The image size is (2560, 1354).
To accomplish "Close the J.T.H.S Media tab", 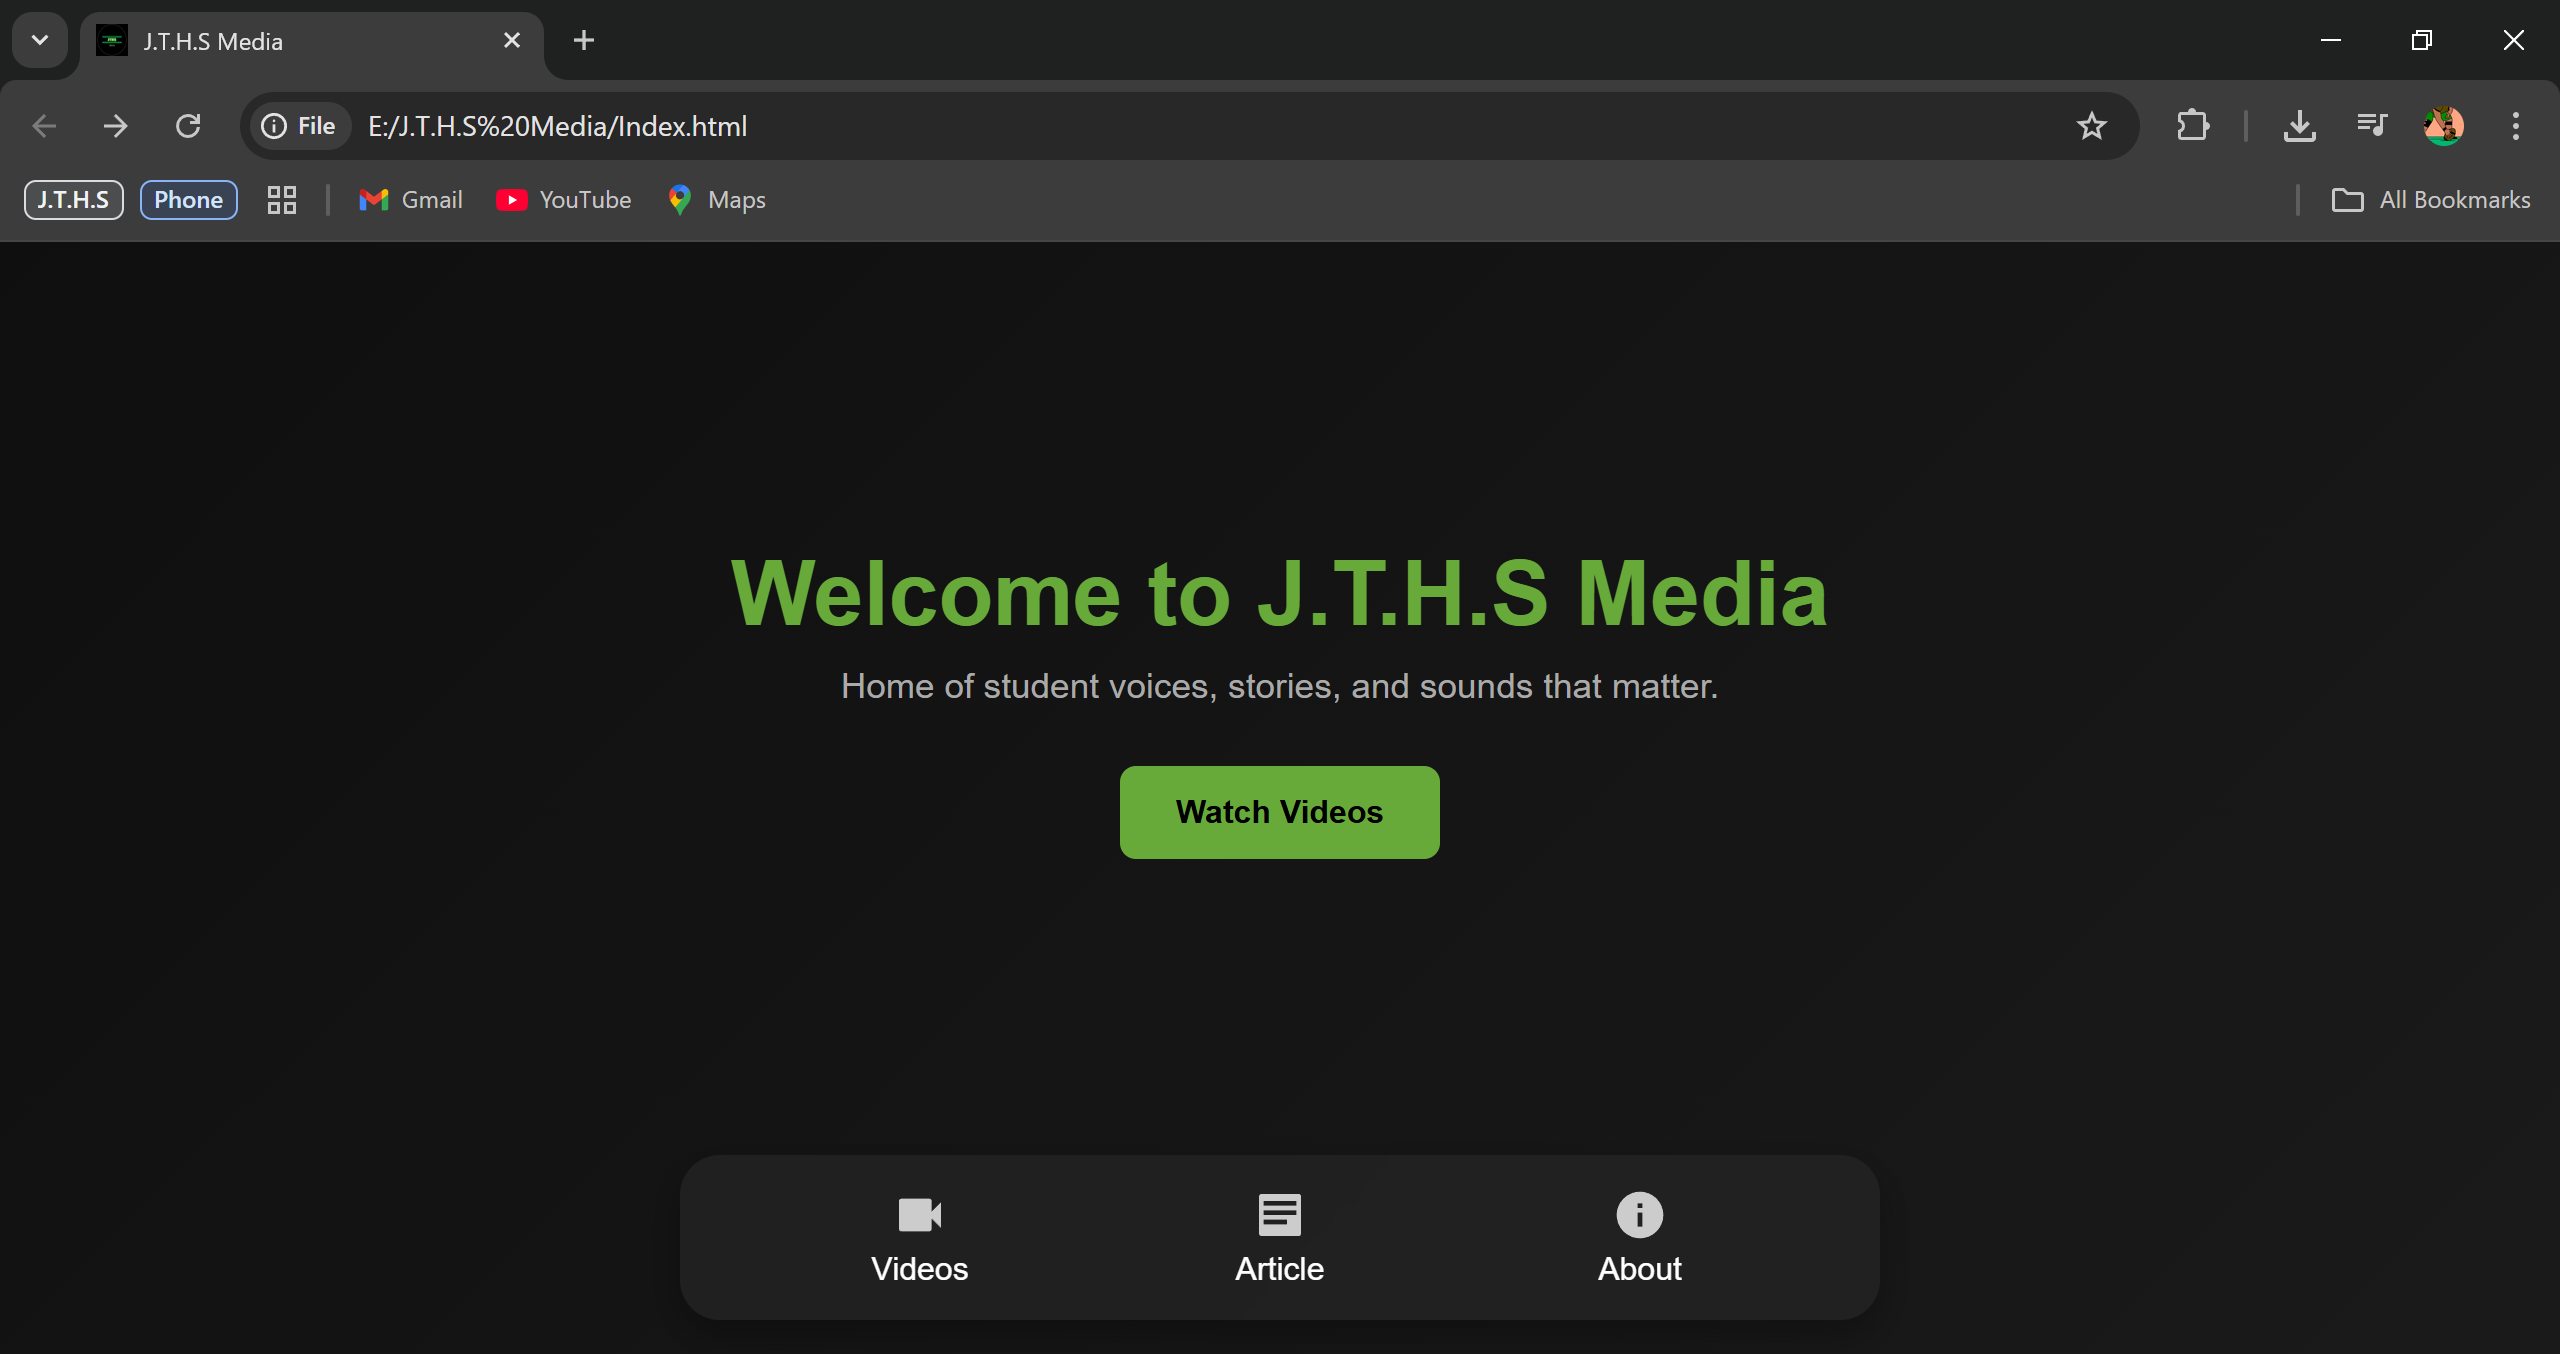I will pos(511,40).
